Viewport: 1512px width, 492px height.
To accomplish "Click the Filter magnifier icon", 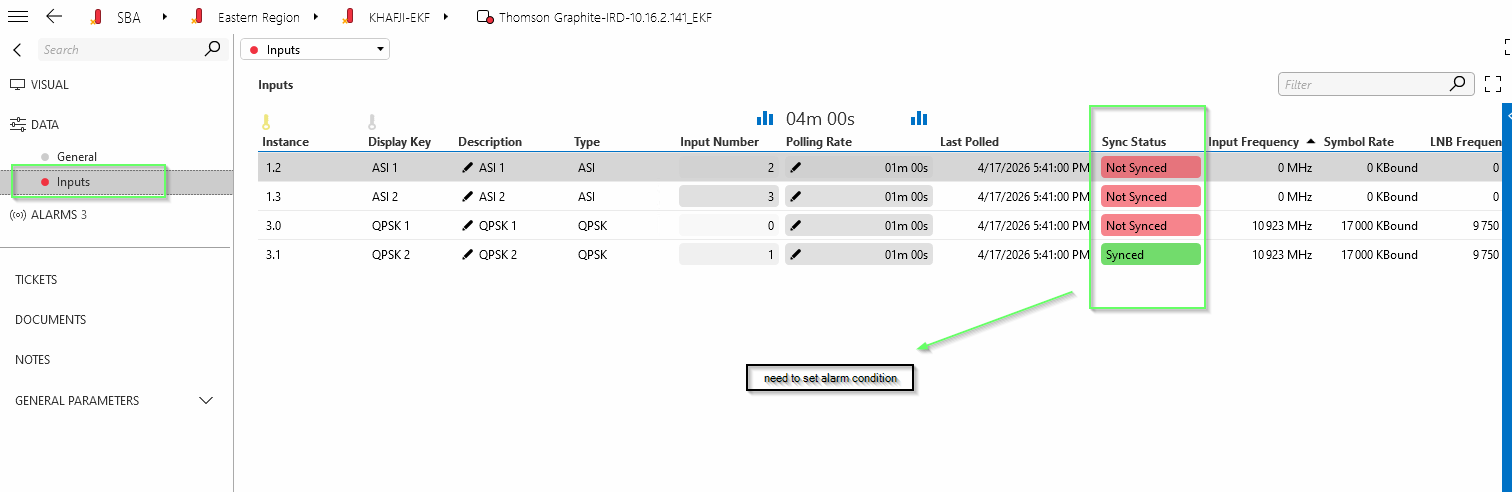I will (x=1458, y=85).
